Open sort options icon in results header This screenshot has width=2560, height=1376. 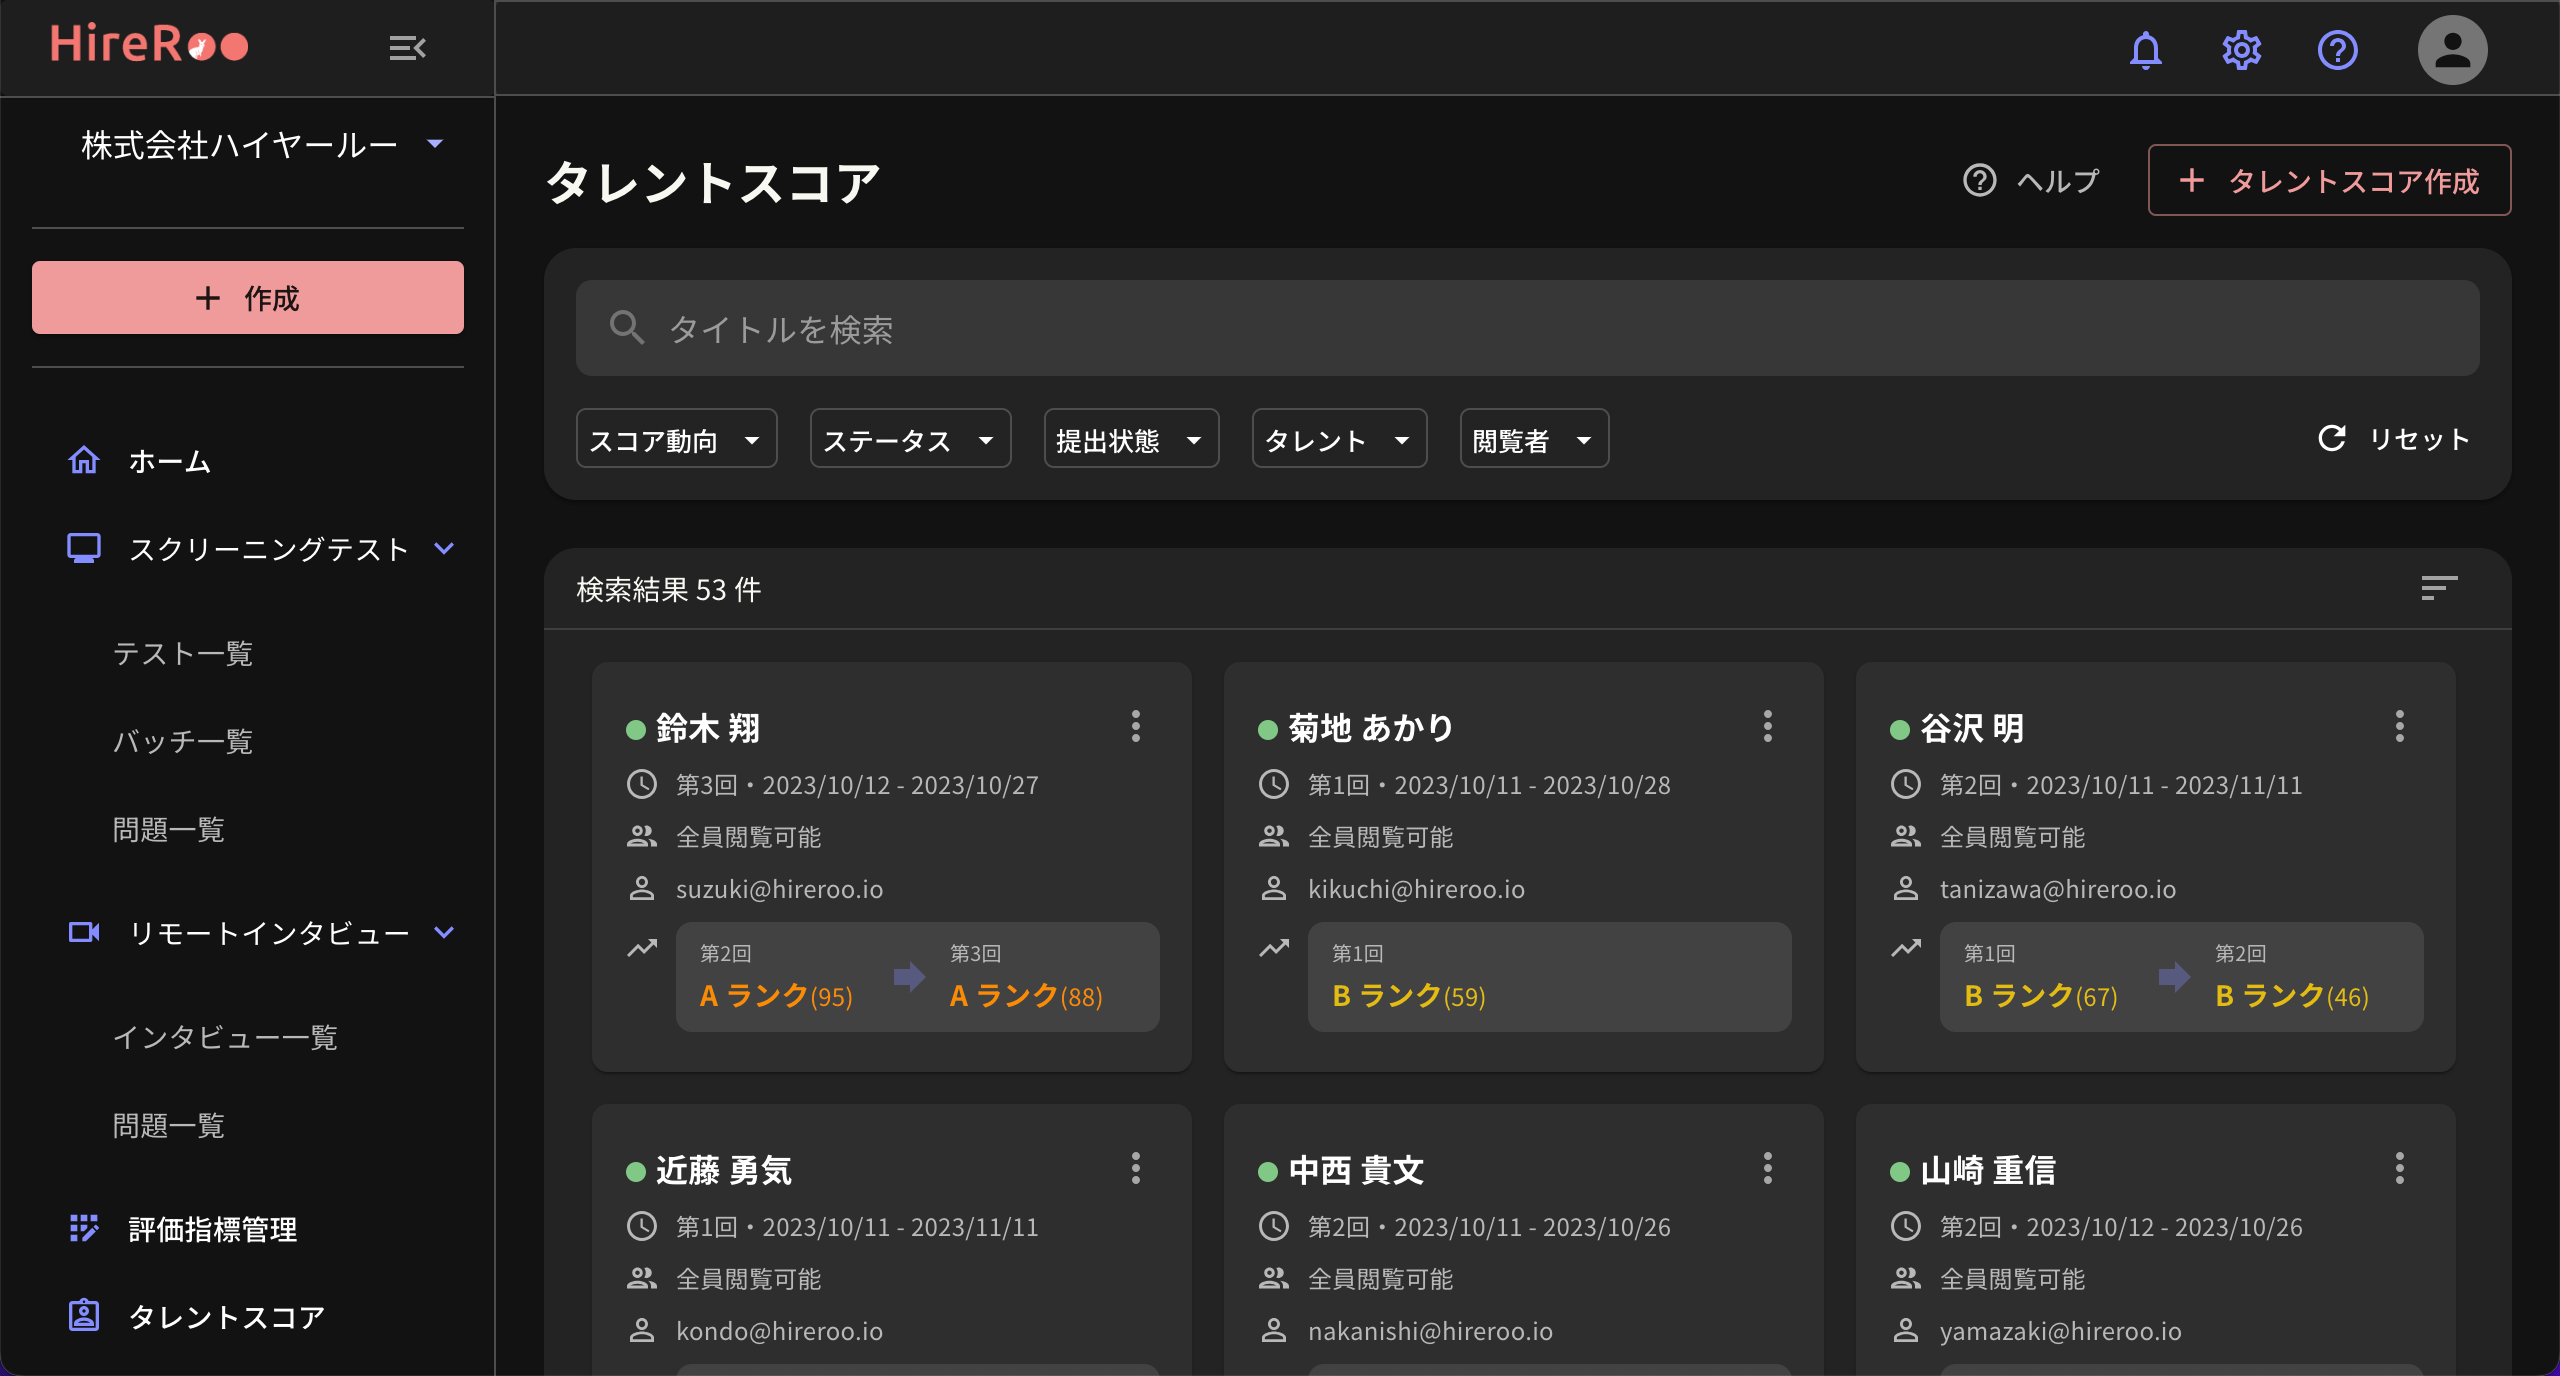tap(2438, 588)
